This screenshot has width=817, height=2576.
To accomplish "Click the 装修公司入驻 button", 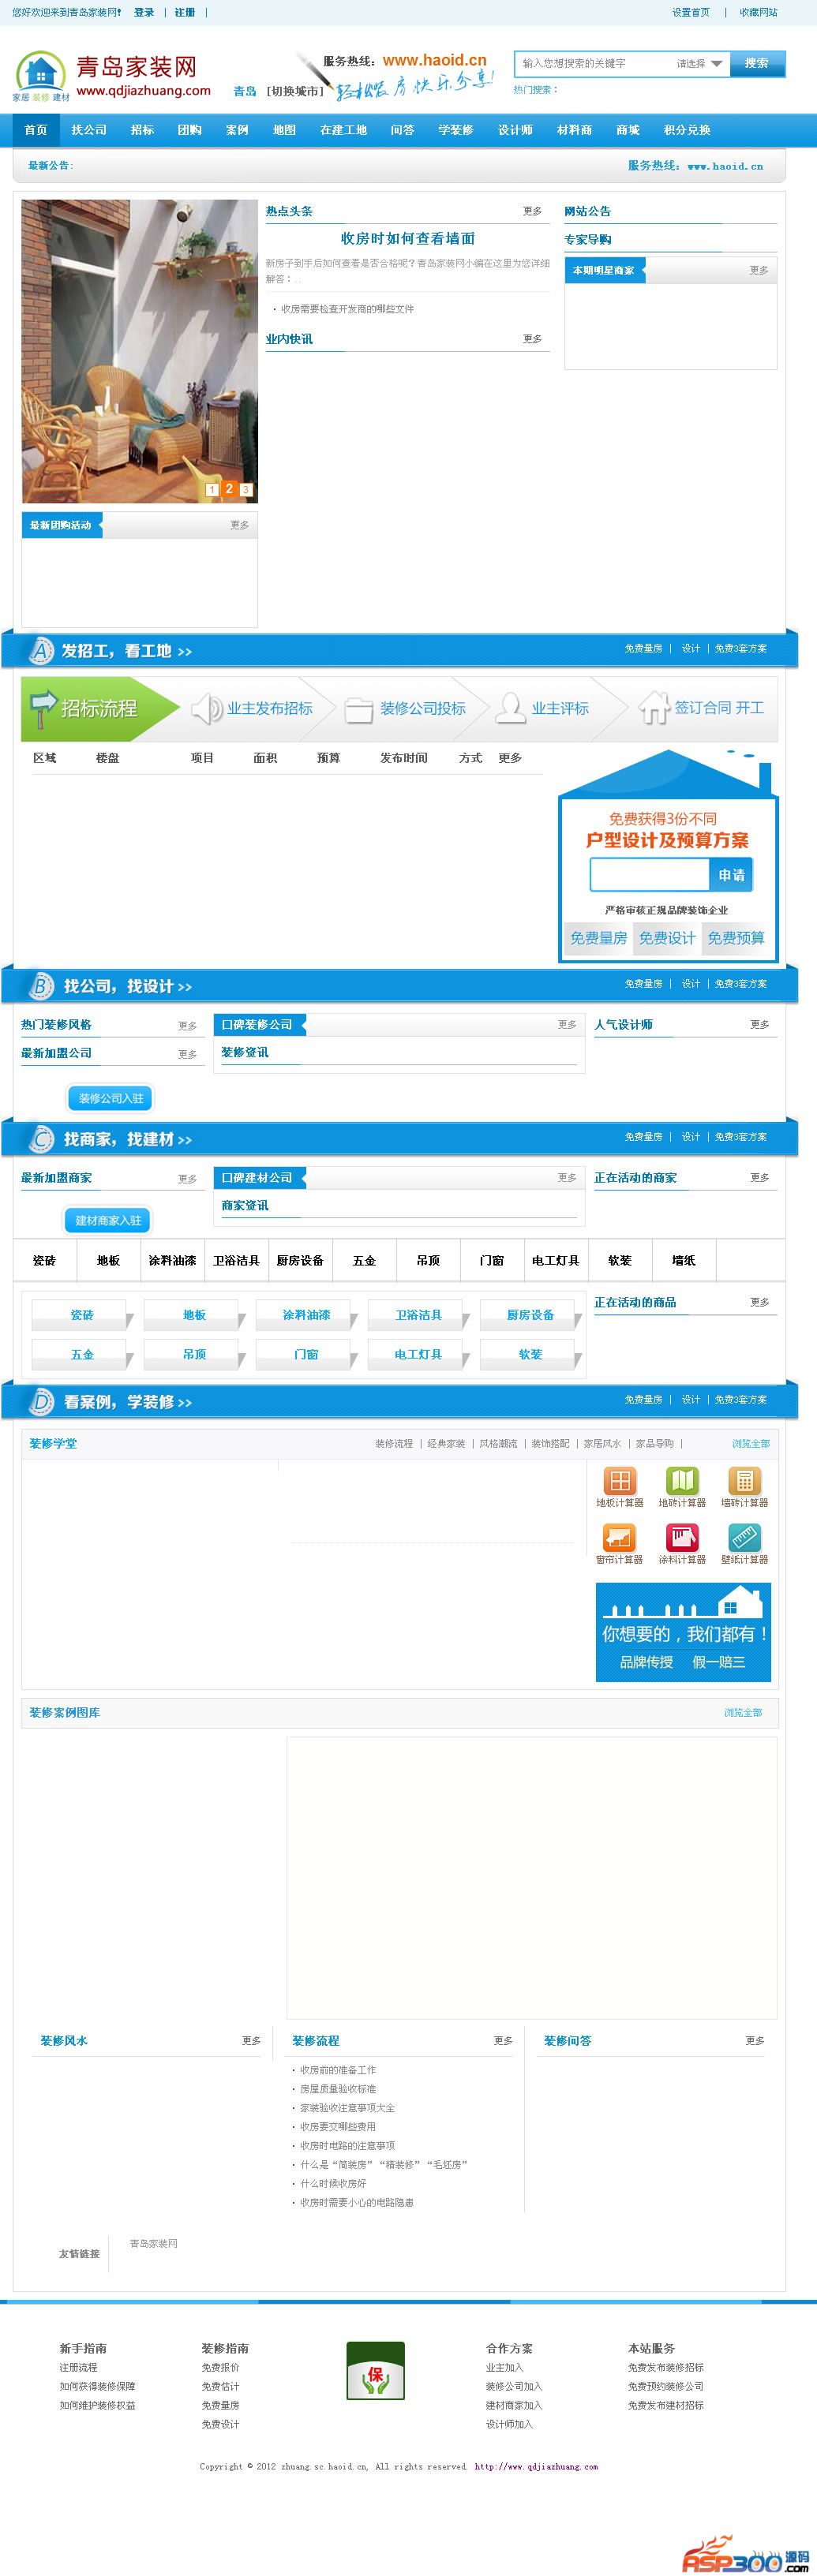I will click(111, 1098).
